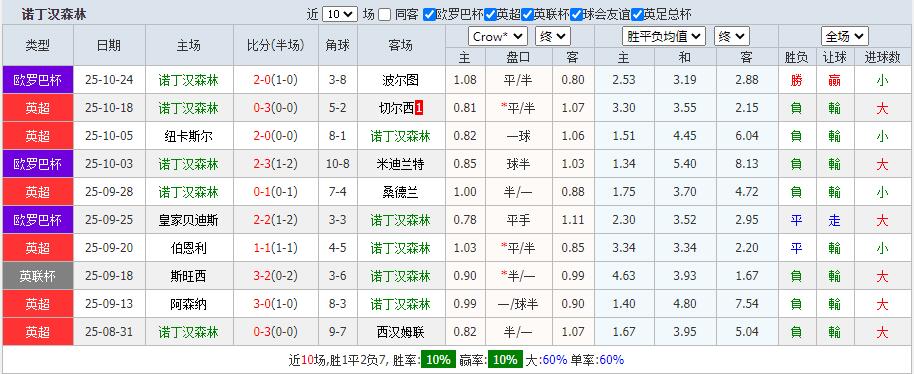
Task: Click odds 8.13 in the 米迪兰特 row
Action: 747,164
